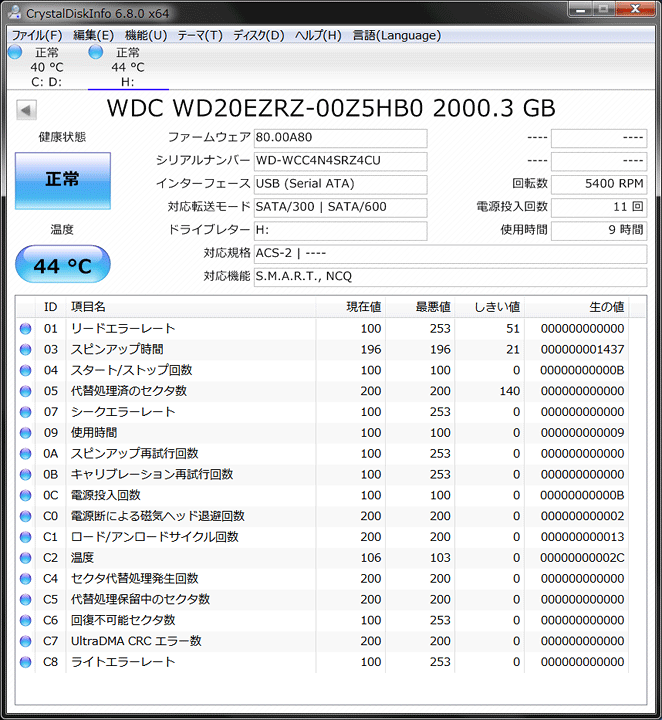The width and height of the screenshot is (662, 720).
Task: Click the previous disk arrow button
Action: 26,110
